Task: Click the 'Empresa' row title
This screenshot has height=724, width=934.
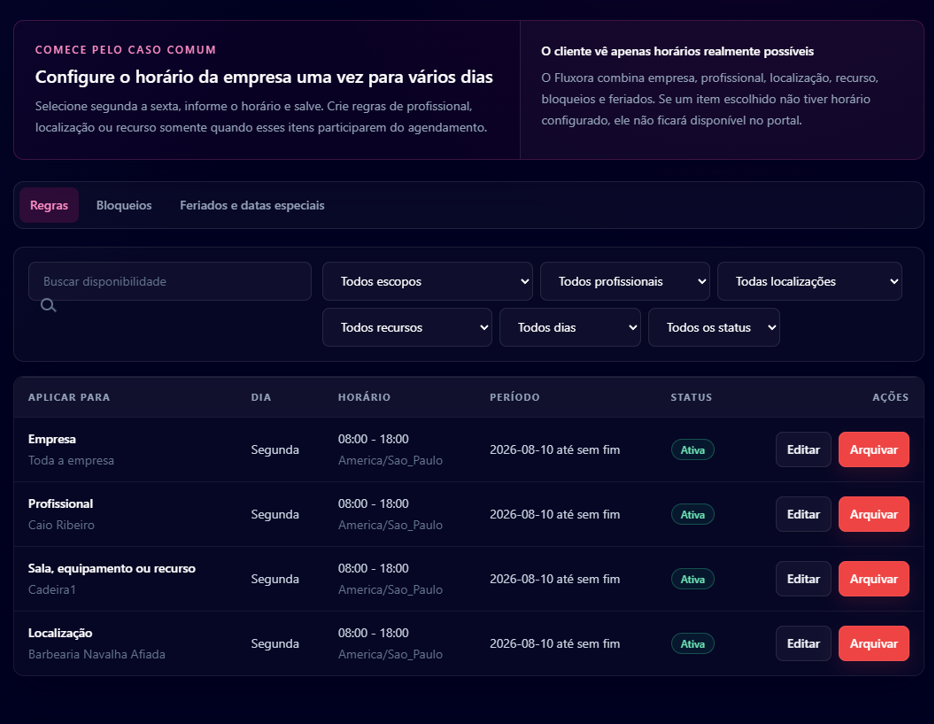Action: click(x=52, y=439)
